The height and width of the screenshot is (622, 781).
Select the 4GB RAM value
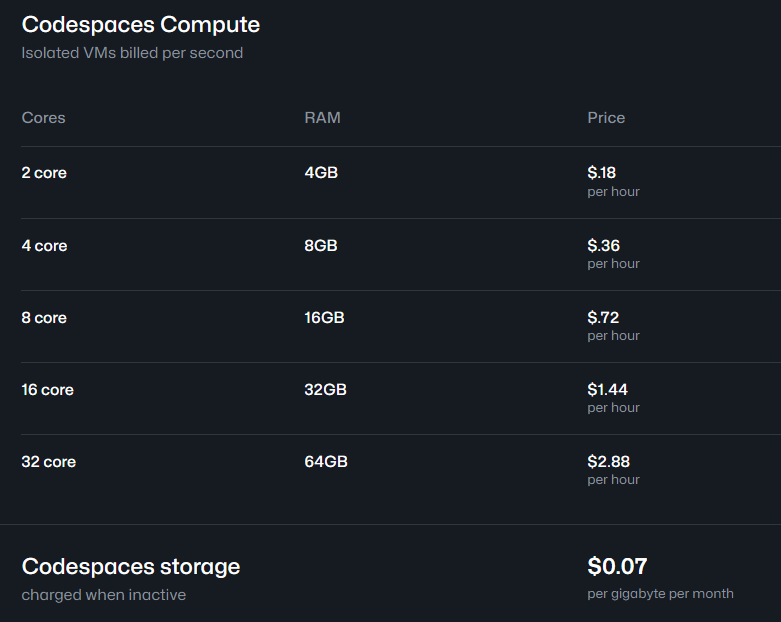321,173
